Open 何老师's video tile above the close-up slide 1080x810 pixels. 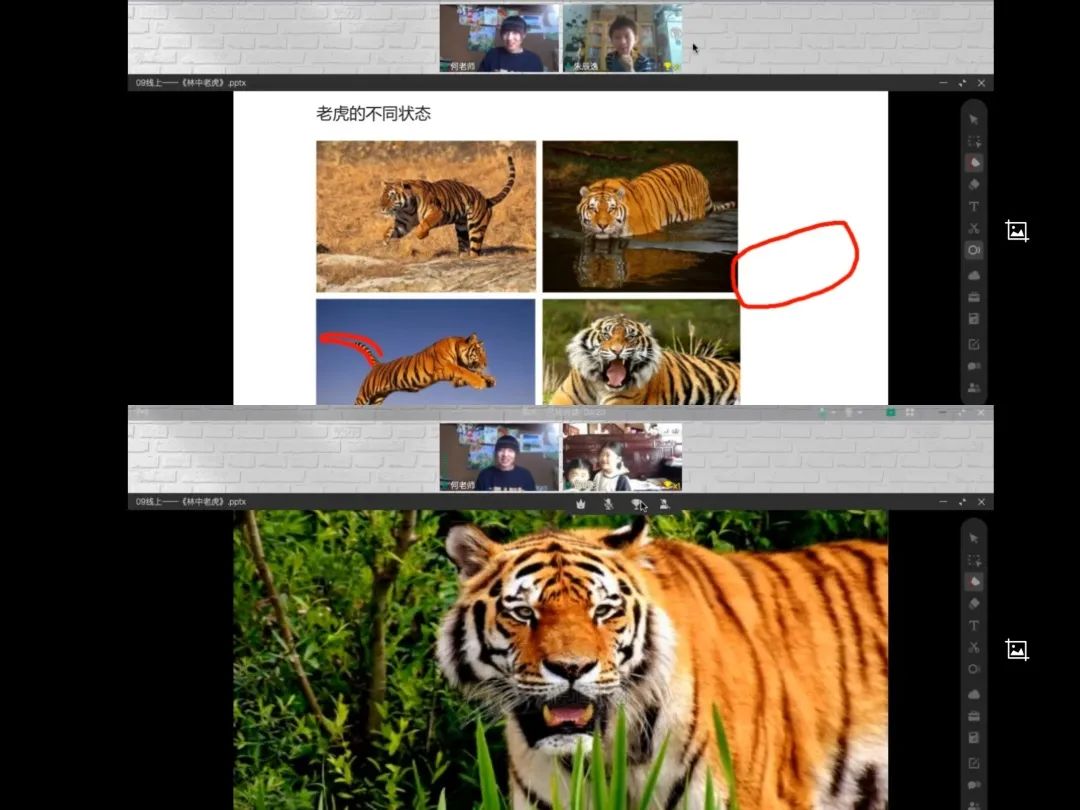tap(499, 457)
